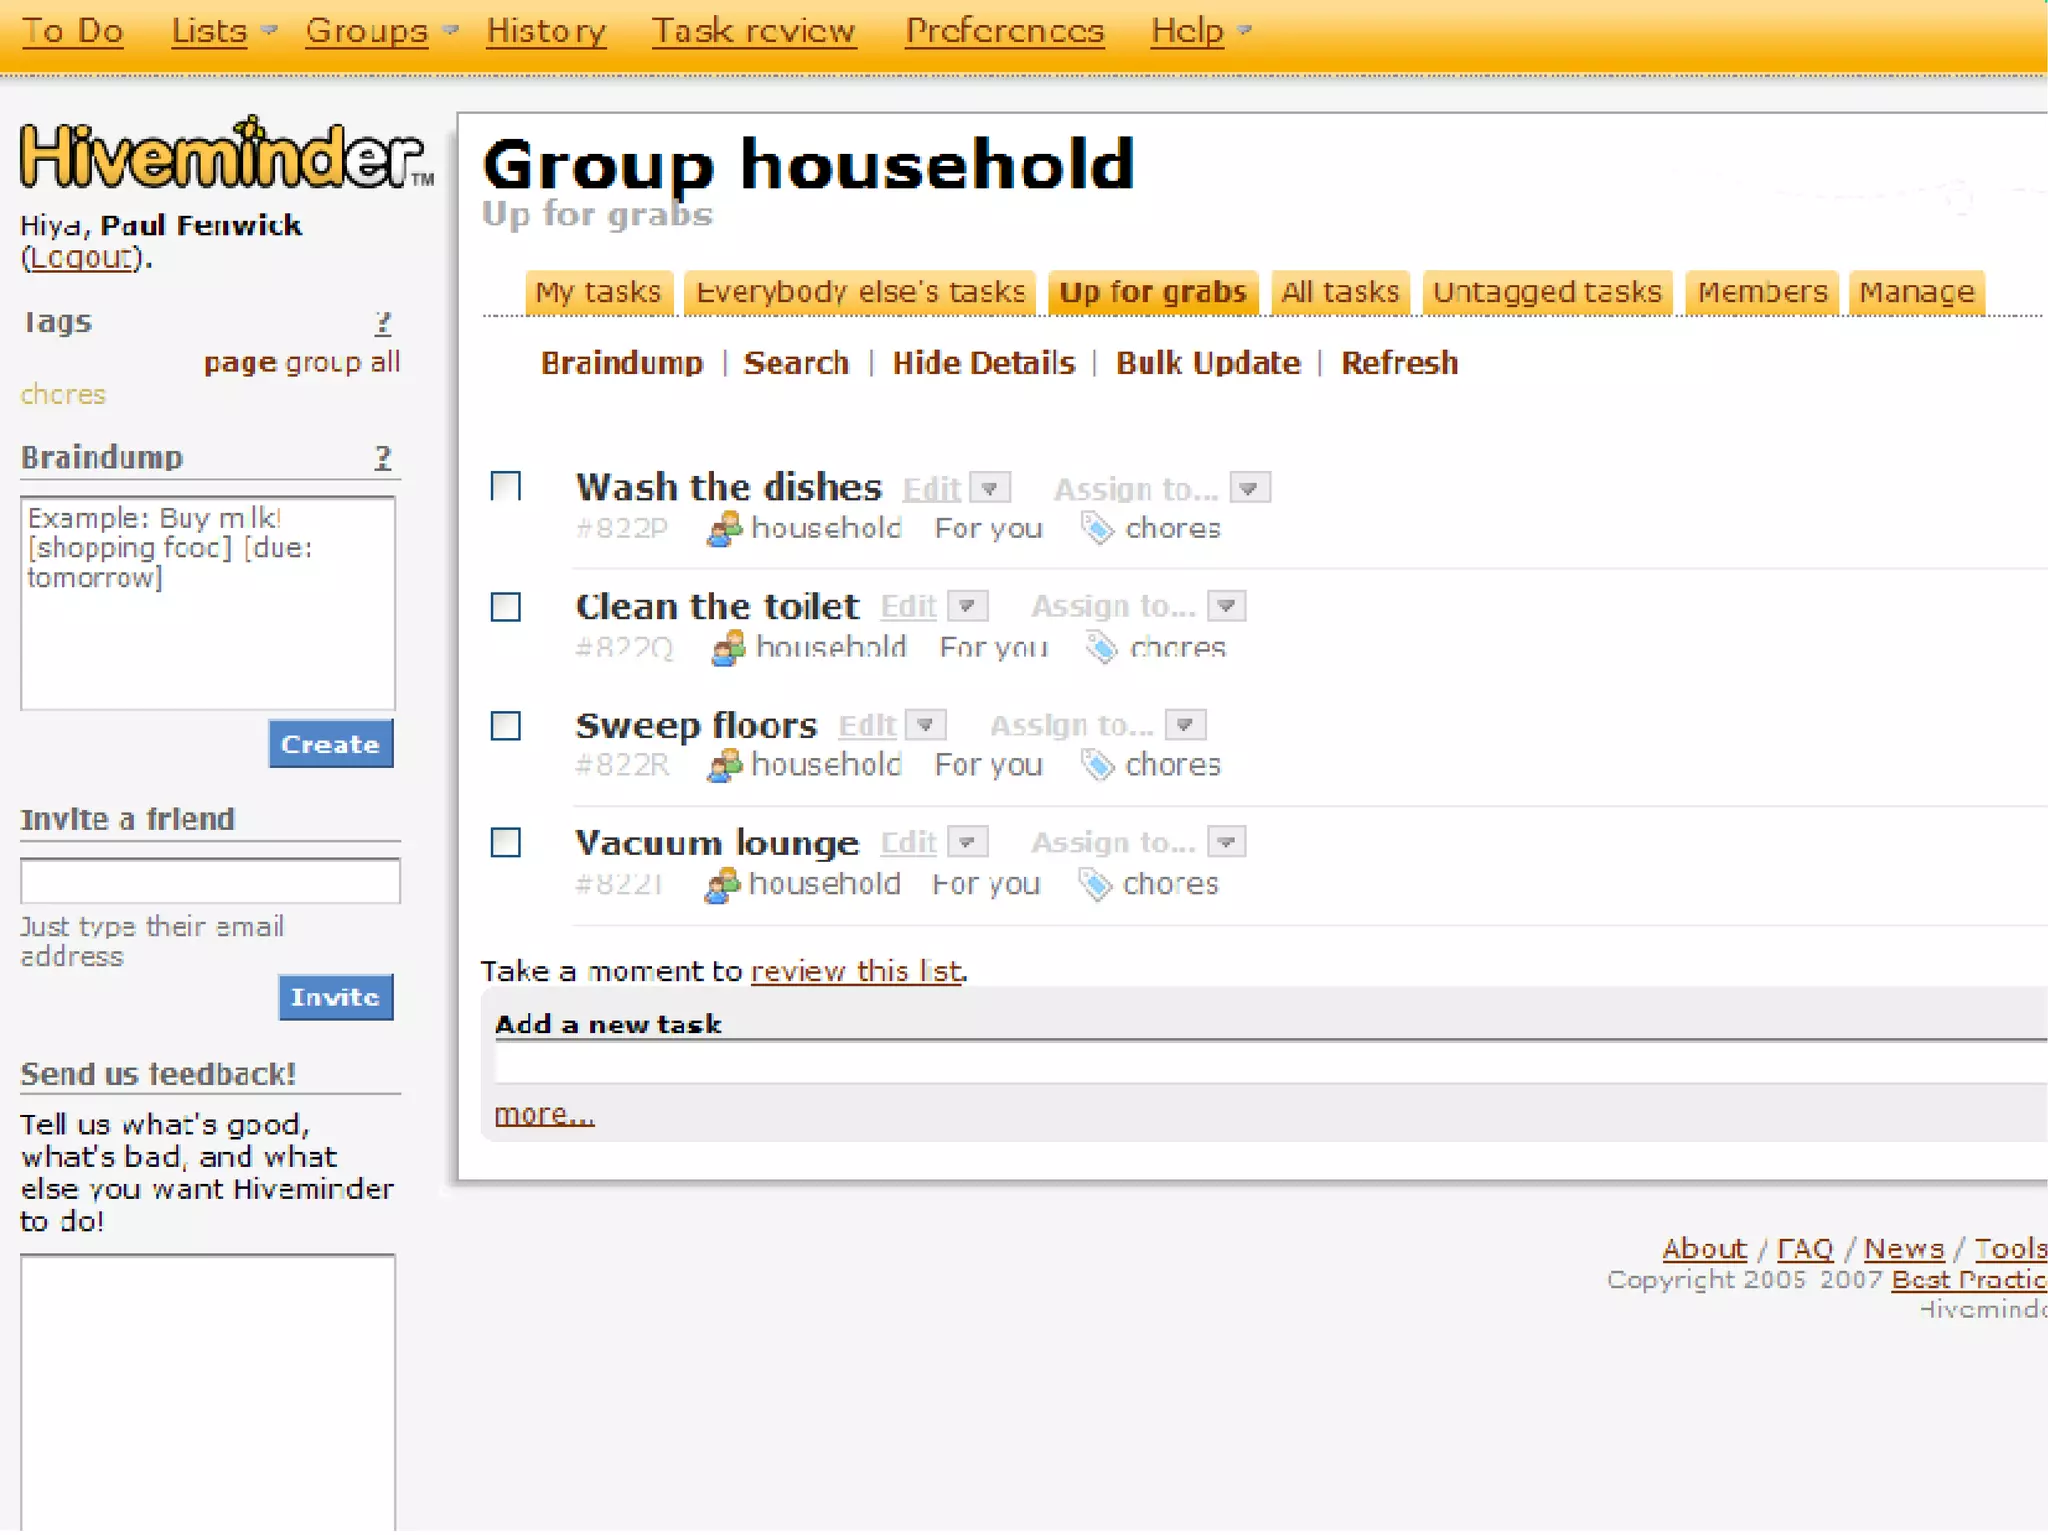Click the Bulk Update link
The height and width of the screenshot is (1535, 2048).
point(1208,363)
